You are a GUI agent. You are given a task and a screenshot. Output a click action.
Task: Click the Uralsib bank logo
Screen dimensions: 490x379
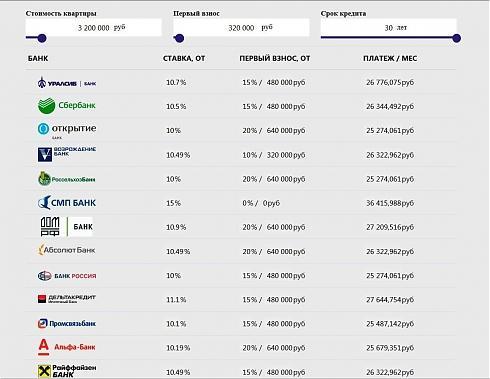(x=67, y=83)
